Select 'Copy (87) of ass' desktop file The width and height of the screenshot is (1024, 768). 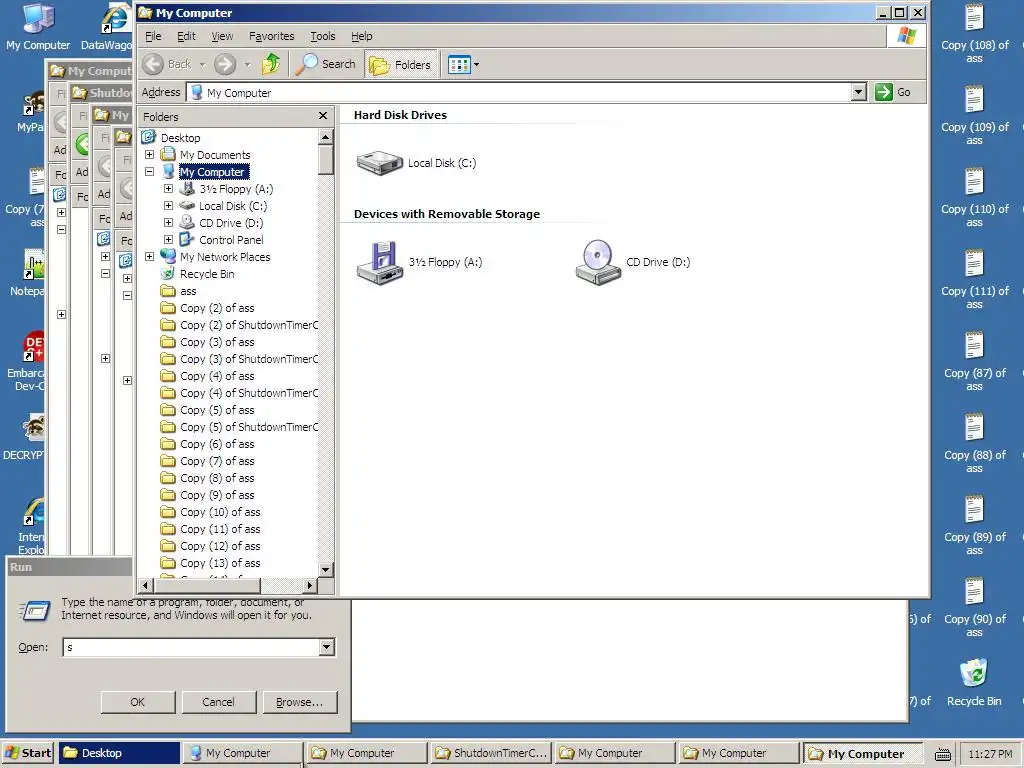pos(974,362)
